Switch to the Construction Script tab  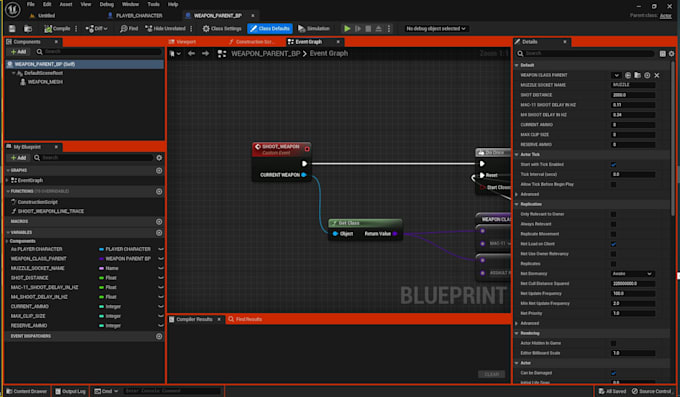(x=252, y=42)
